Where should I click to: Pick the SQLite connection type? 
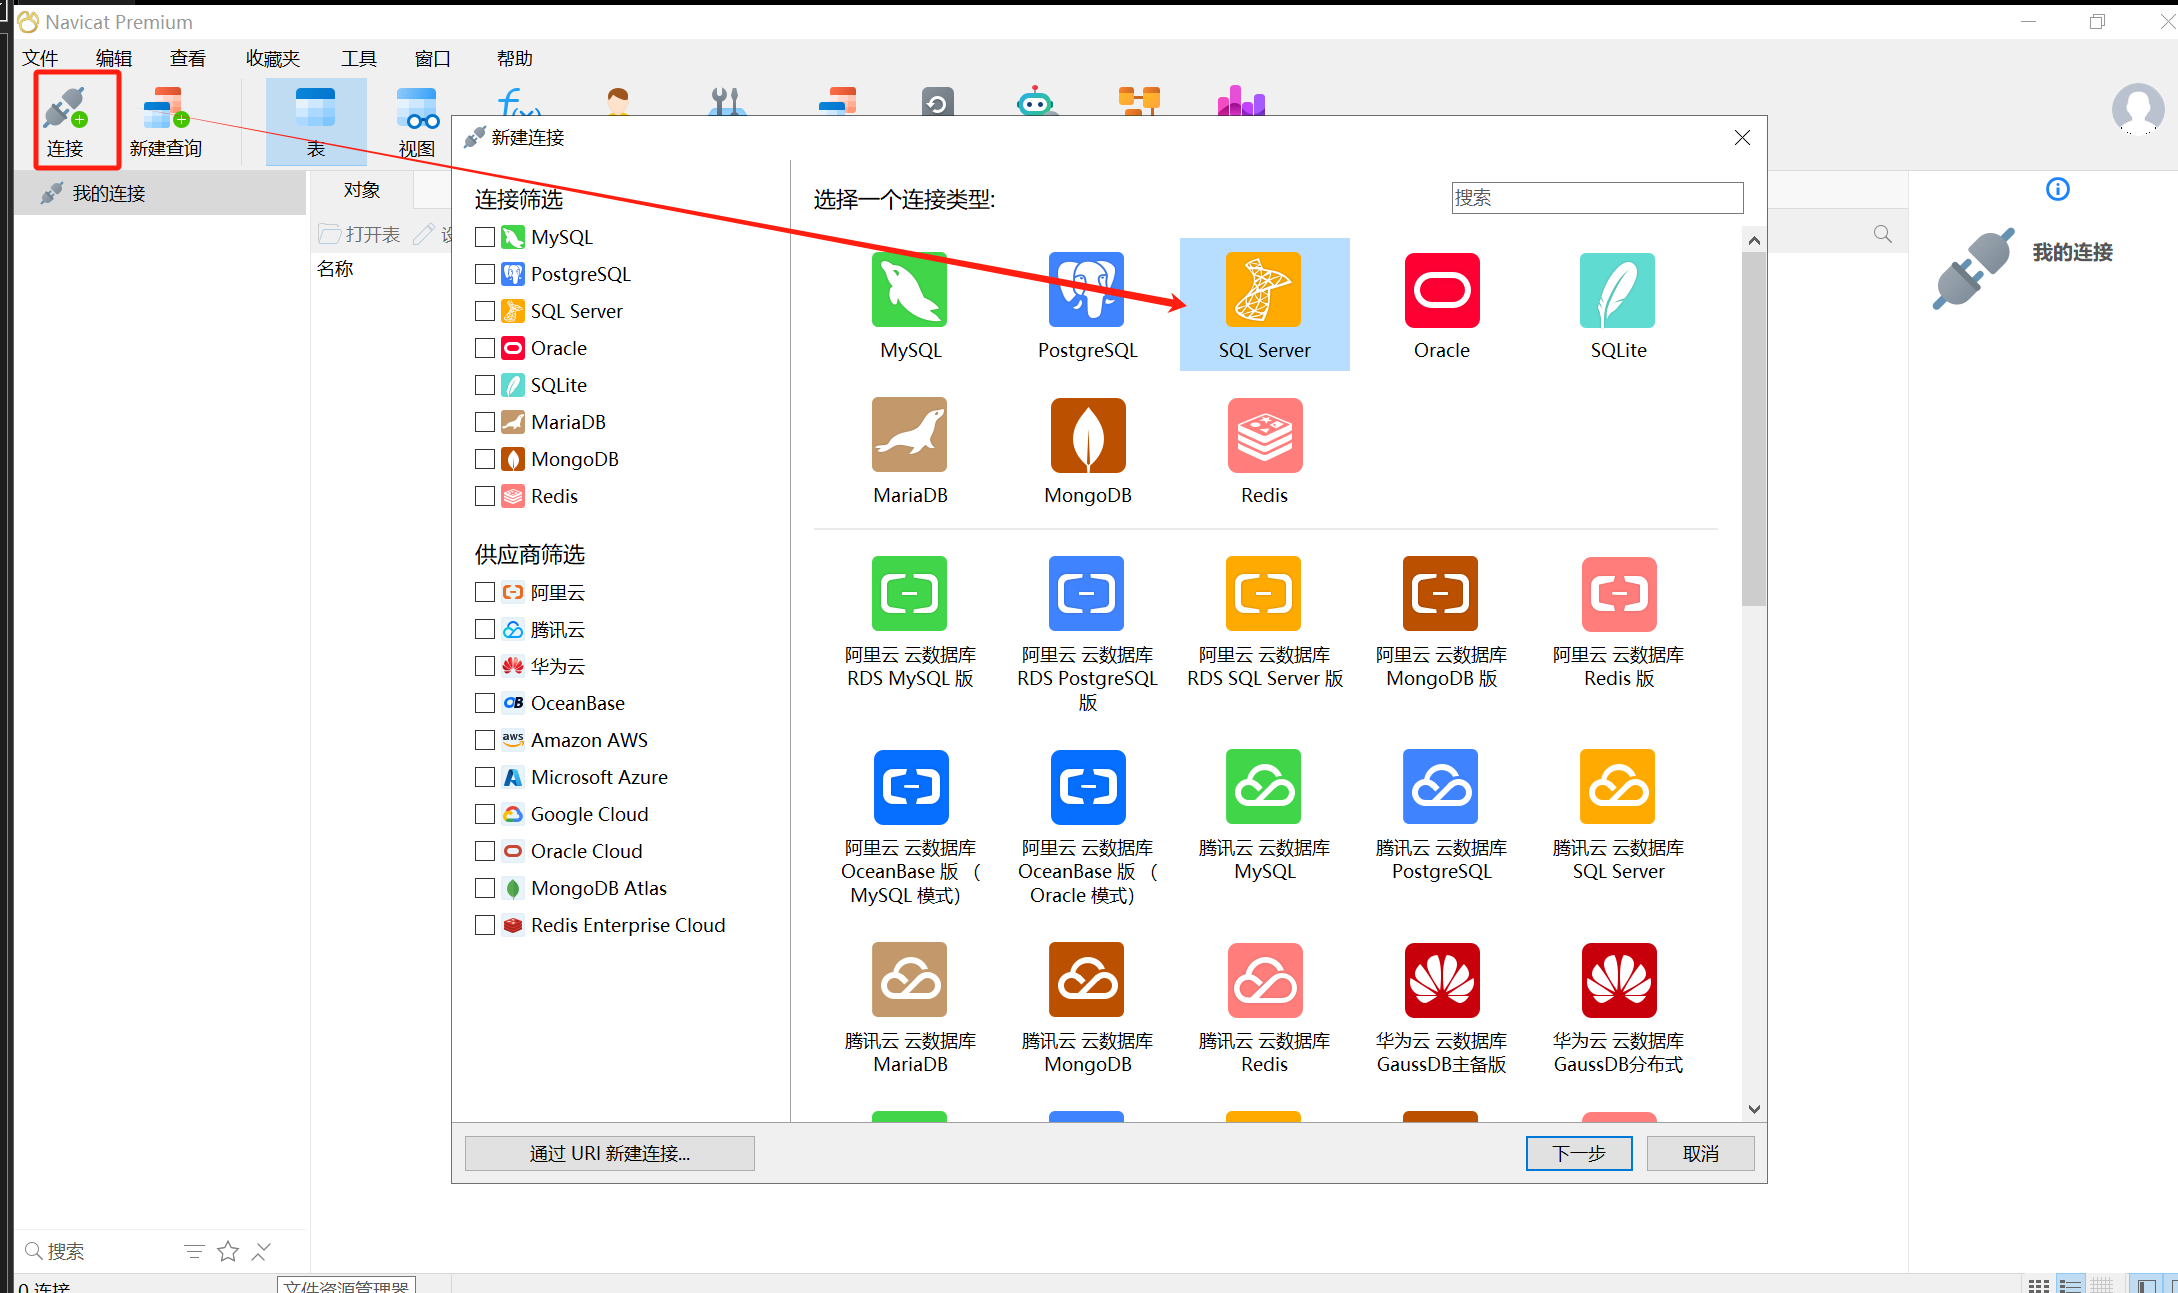(1617, 291)
